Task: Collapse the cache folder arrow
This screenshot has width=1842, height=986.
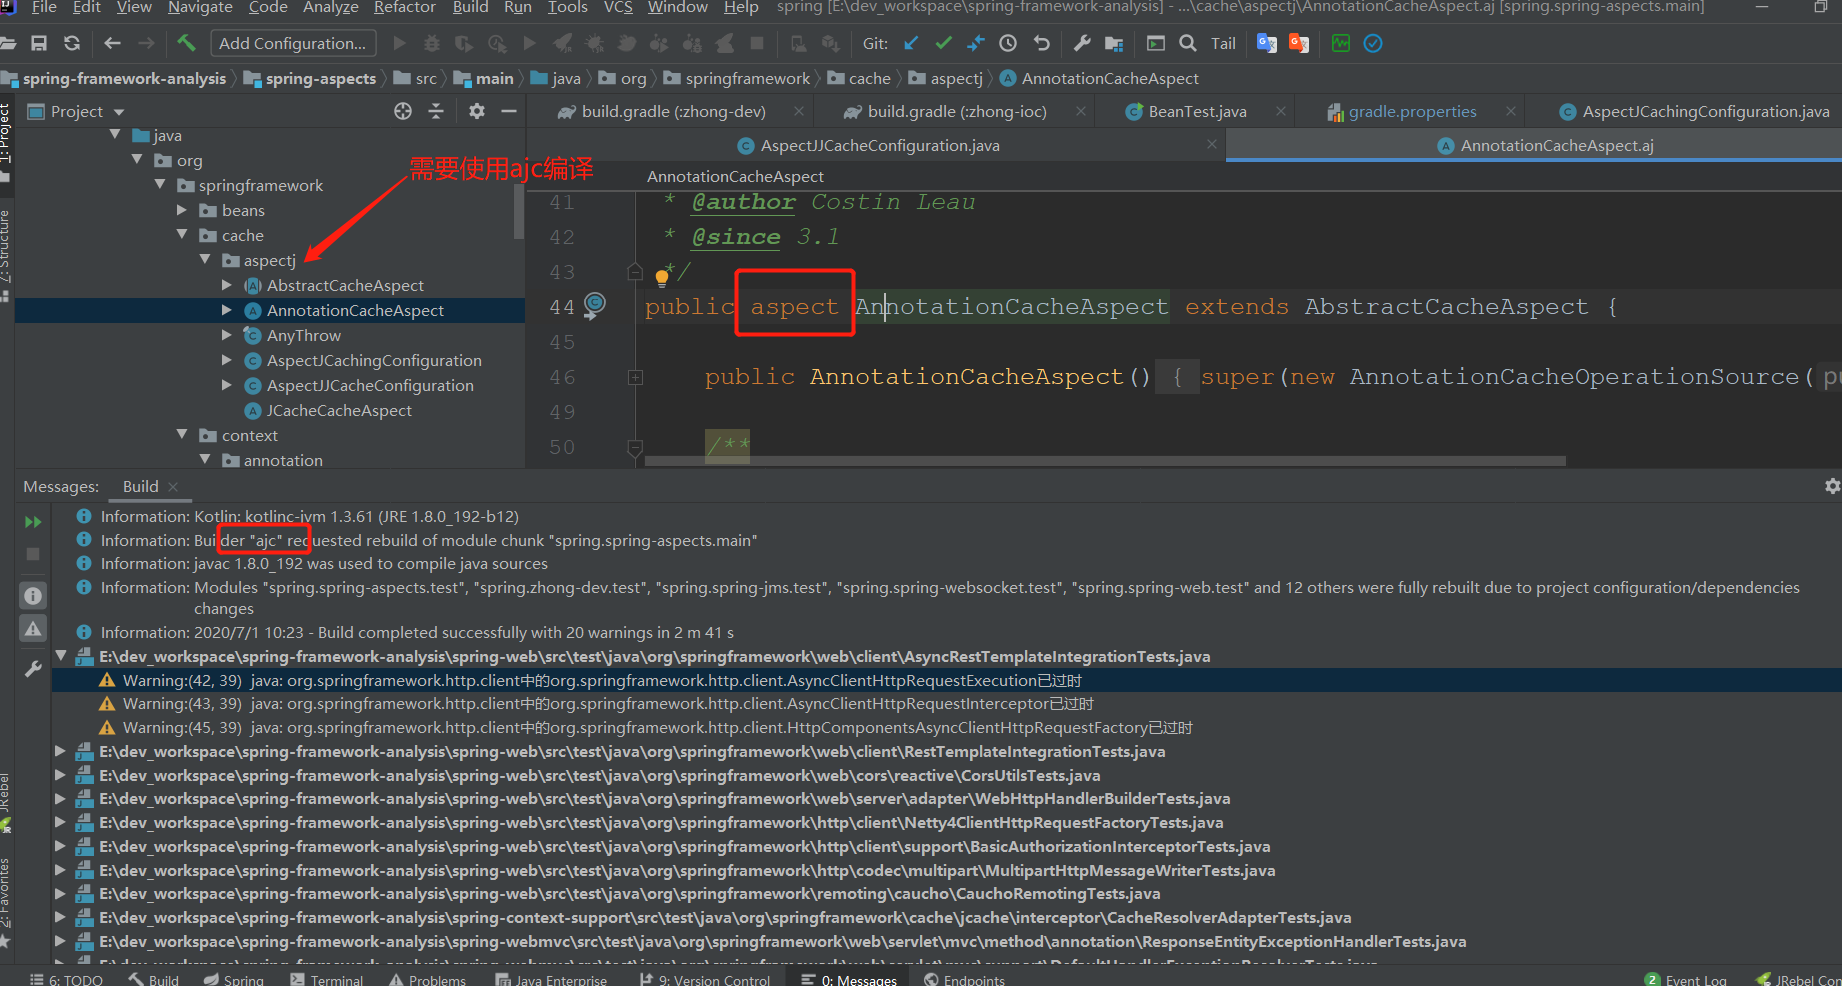Action: tap(182, 234)
